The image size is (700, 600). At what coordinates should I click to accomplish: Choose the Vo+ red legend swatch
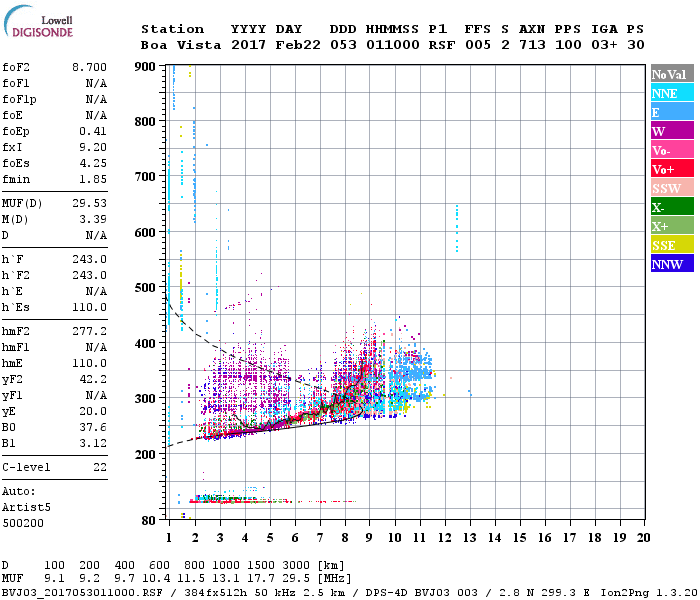pos(672,169)
